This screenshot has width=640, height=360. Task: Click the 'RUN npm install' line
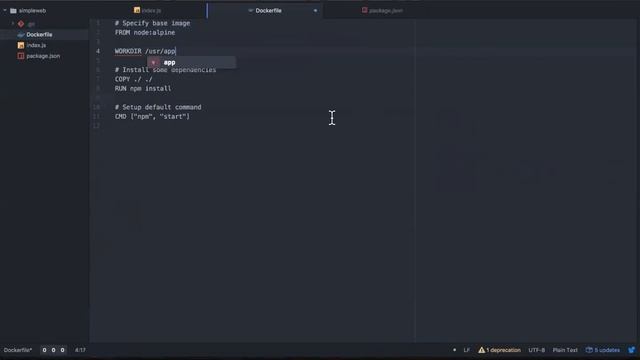143,89
